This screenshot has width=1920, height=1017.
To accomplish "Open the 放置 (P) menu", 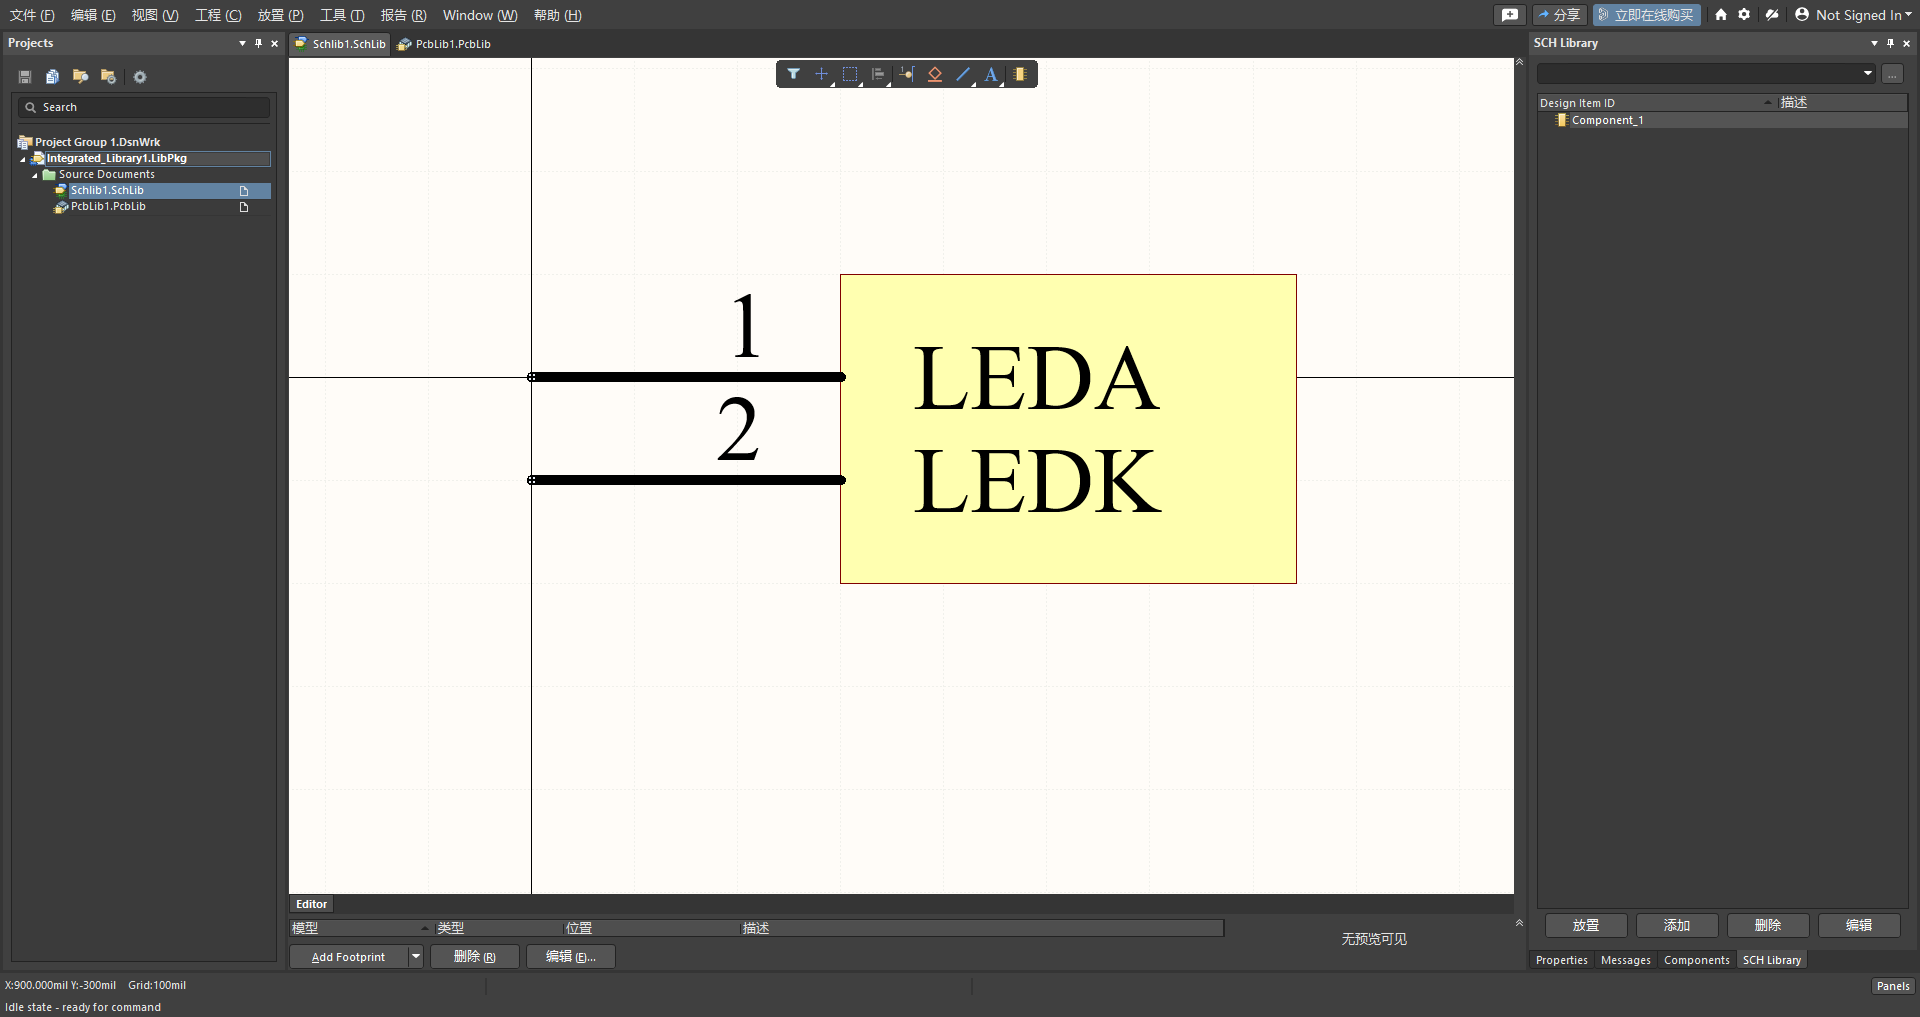I will pos(280,15).
